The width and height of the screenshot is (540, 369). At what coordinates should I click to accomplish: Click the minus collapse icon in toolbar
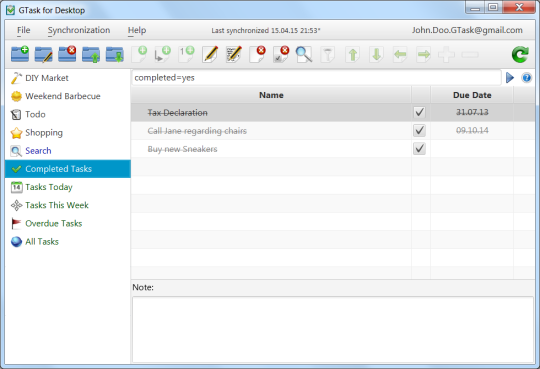(470, 54)
